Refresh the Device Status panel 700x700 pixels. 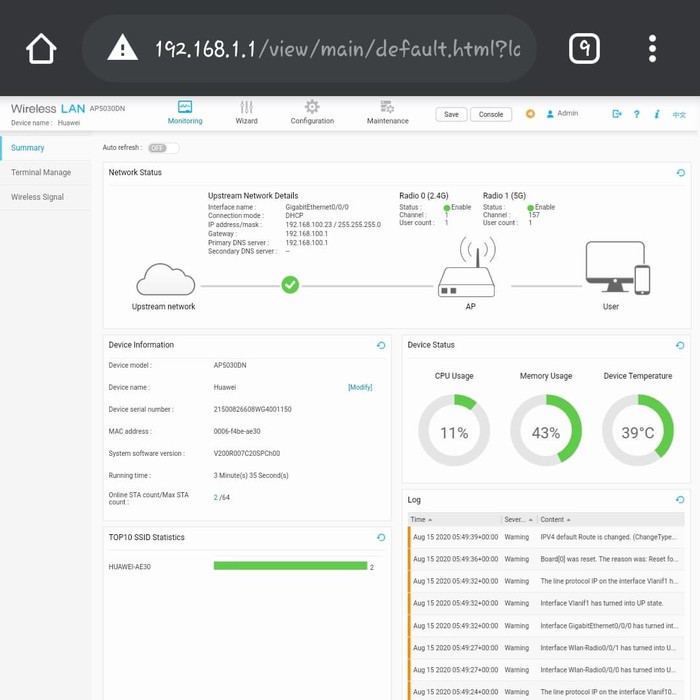coord(681,345)
